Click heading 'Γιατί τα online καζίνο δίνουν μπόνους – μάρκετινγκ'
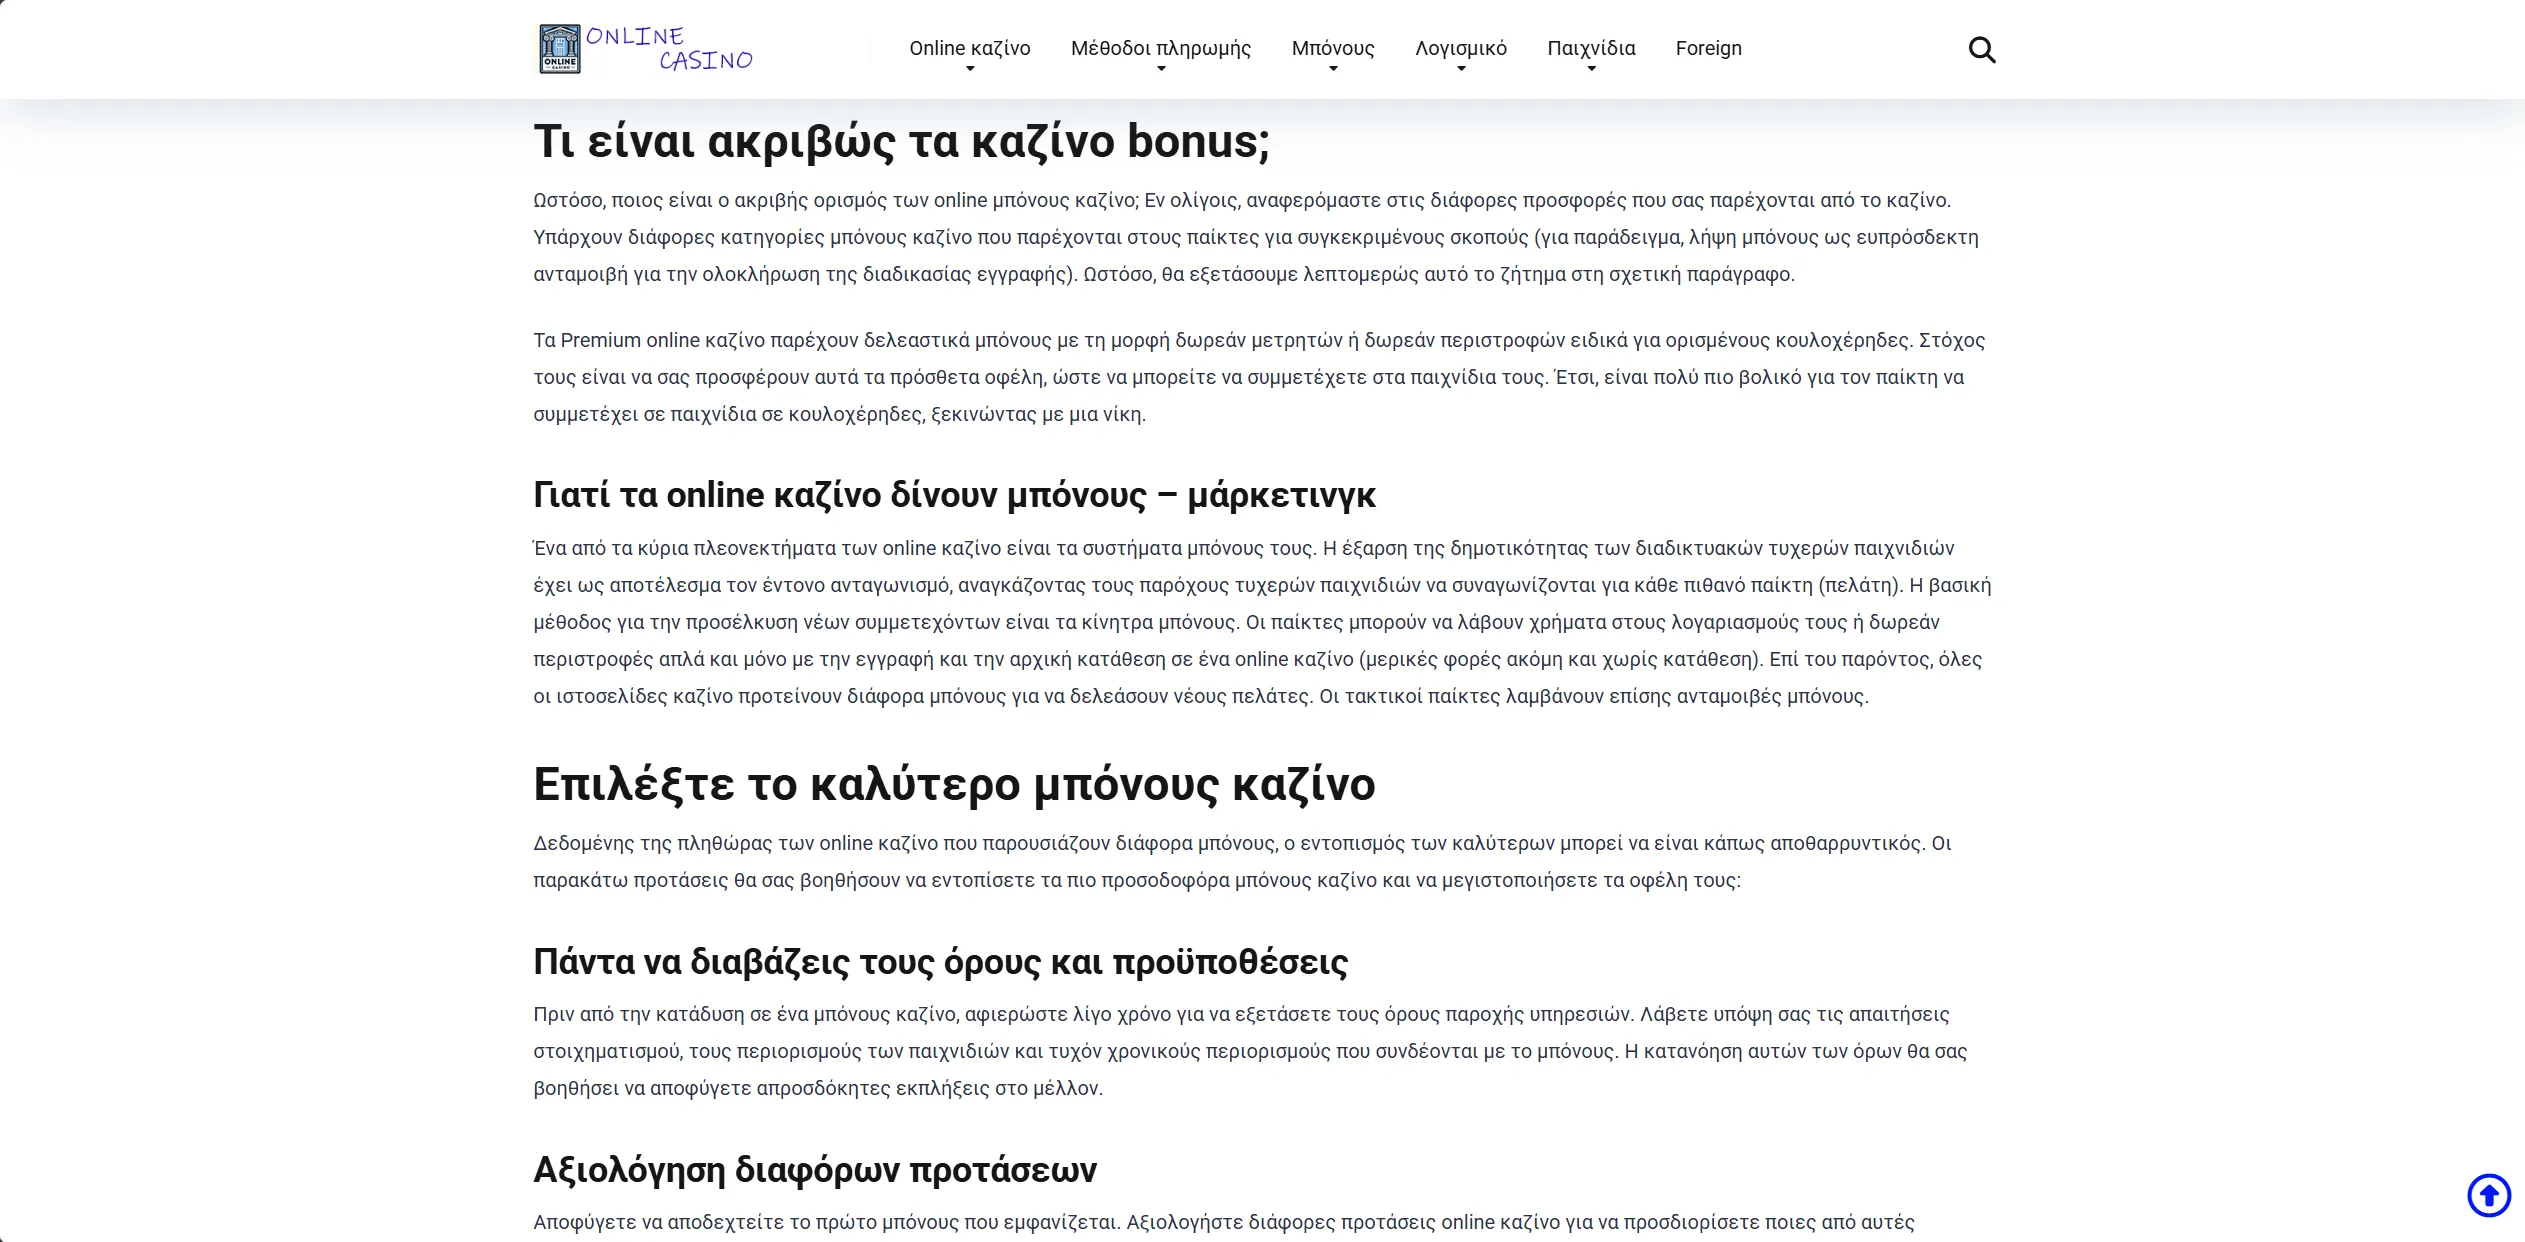 [954, 495]
